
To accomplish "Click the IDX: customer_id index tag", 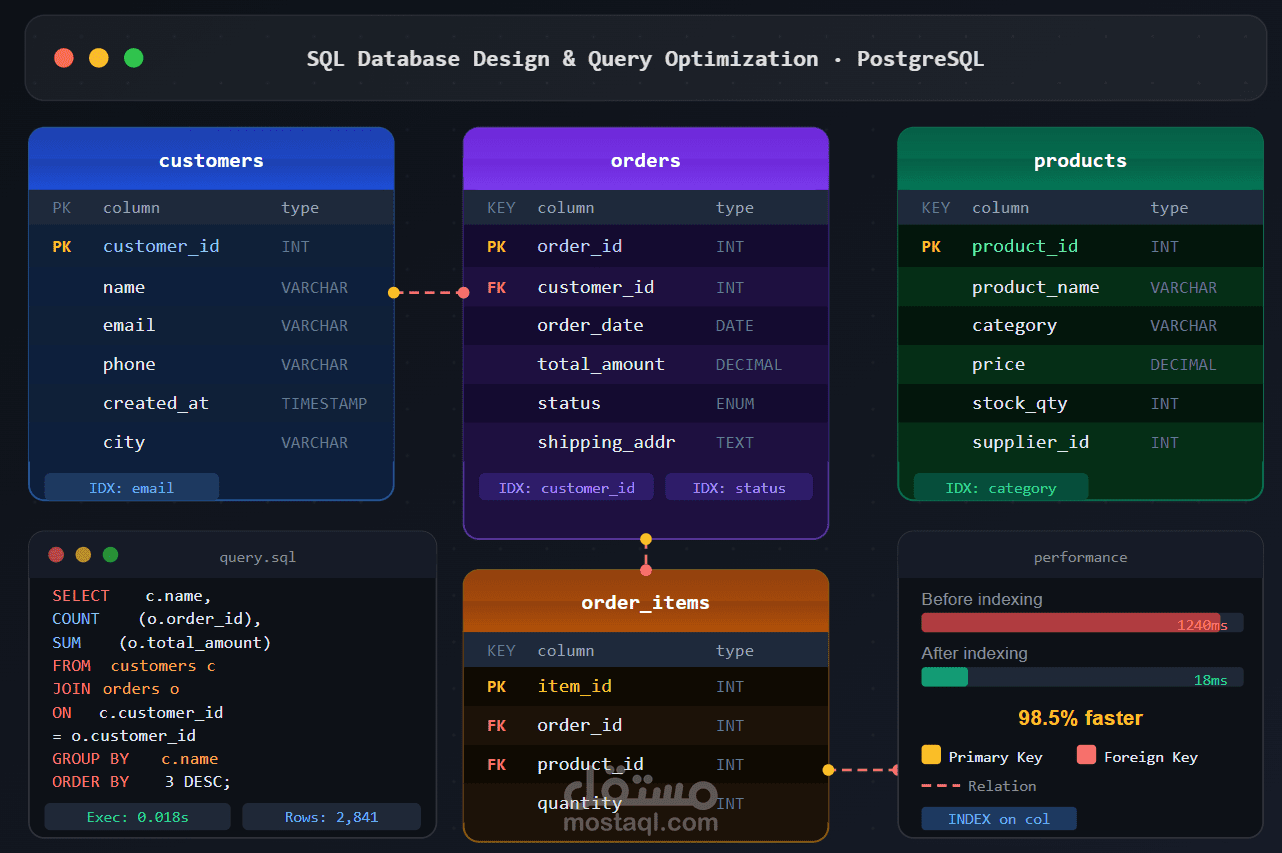I will click(566, 488).
